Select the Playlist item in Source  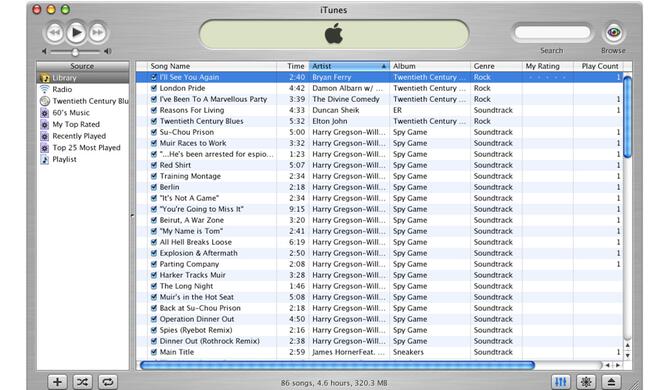tap(82, 159)
